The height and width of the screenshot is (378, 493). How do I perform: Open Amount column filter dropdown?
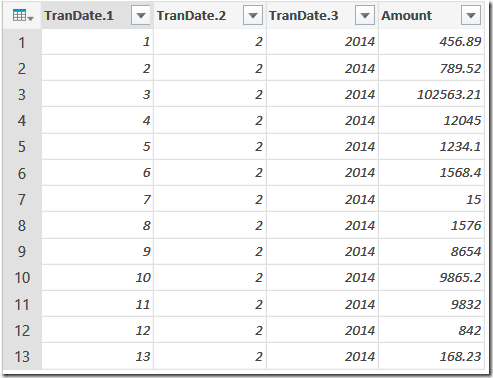pyautogui.click(x=471, y=15)
